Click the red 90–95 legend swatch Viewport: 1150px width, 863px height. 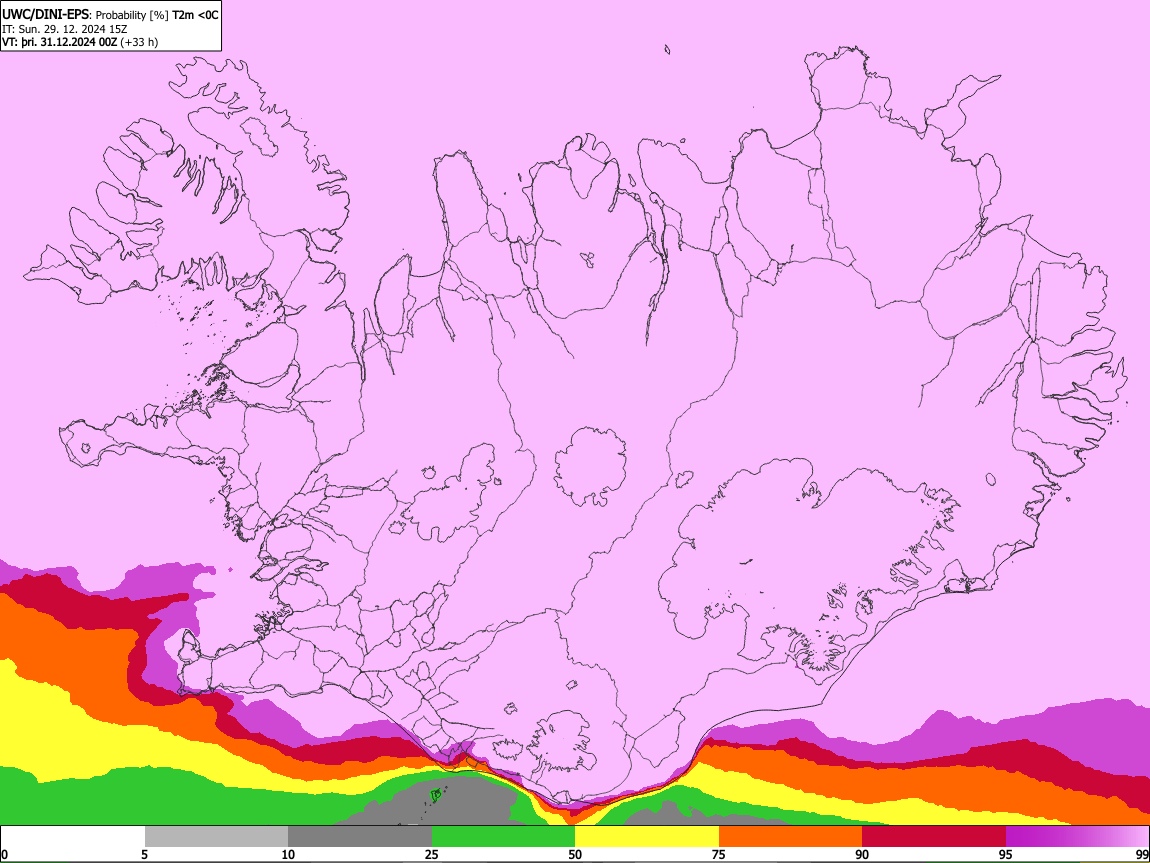point(934,837)
